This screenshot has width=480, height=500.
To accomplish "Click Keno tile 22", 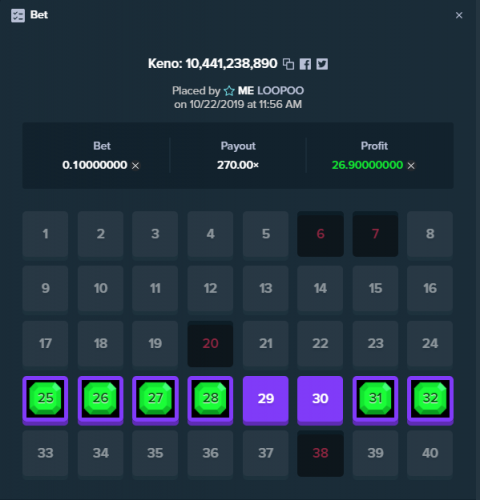I will tap(320, 344).
